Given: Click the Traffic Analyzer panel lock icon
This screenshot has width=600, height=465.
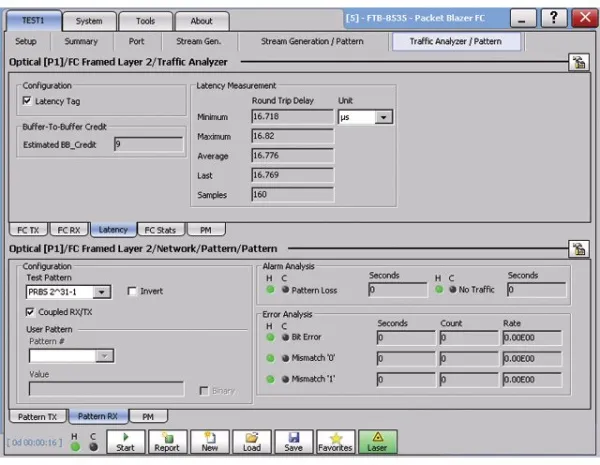Looking at the screenshot, I should point(577,64).
